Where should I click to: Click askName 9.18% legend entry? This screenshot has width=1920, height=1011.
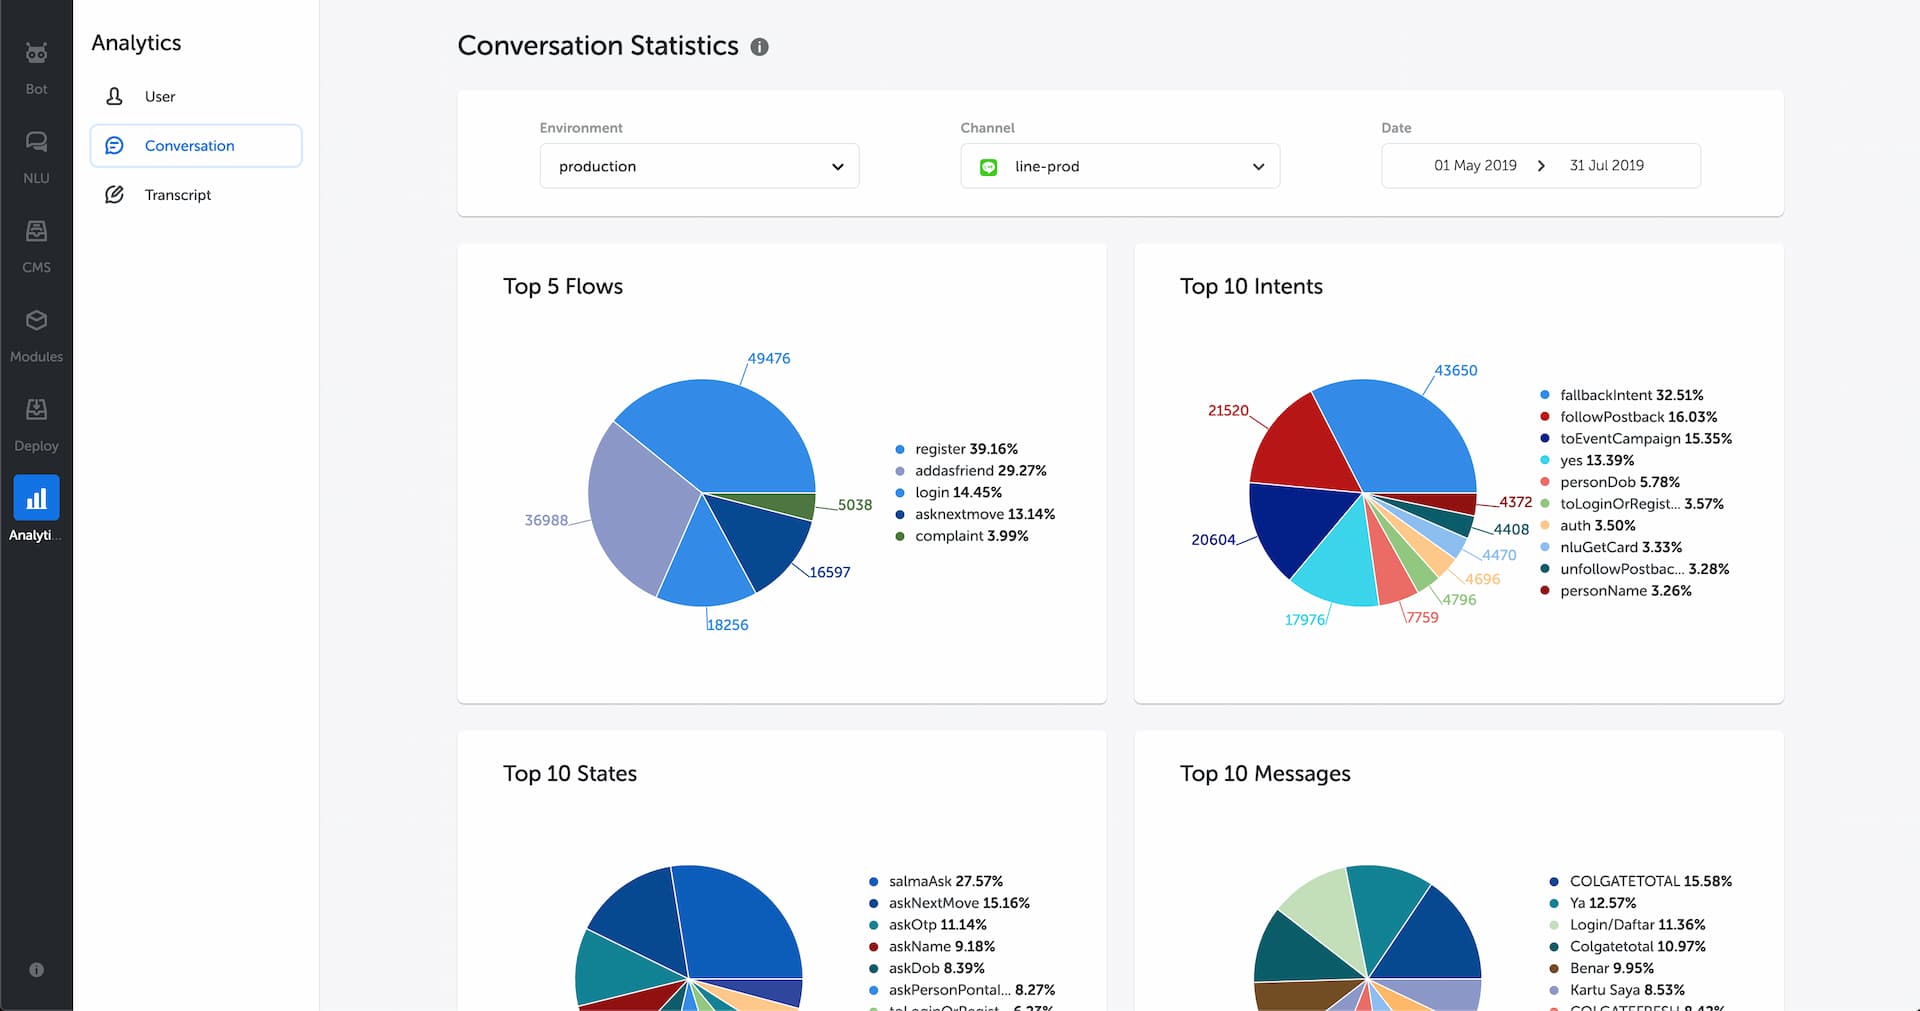pyautogui.click(x=931, y=946)
